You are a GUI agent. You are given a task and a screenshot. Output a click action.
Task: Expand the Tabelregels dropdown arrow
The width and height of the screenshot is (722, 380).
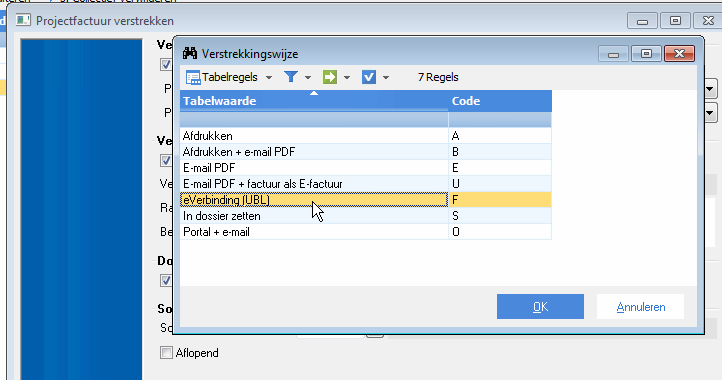[x=269, y=77]
